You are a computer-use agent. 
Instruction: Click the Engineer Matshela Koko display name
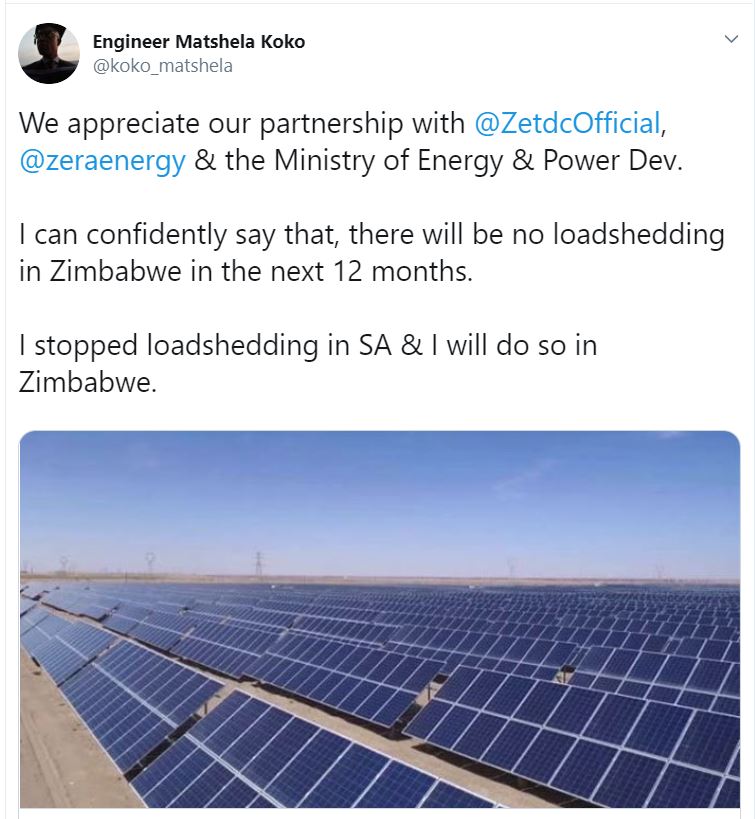coord(199,41)
